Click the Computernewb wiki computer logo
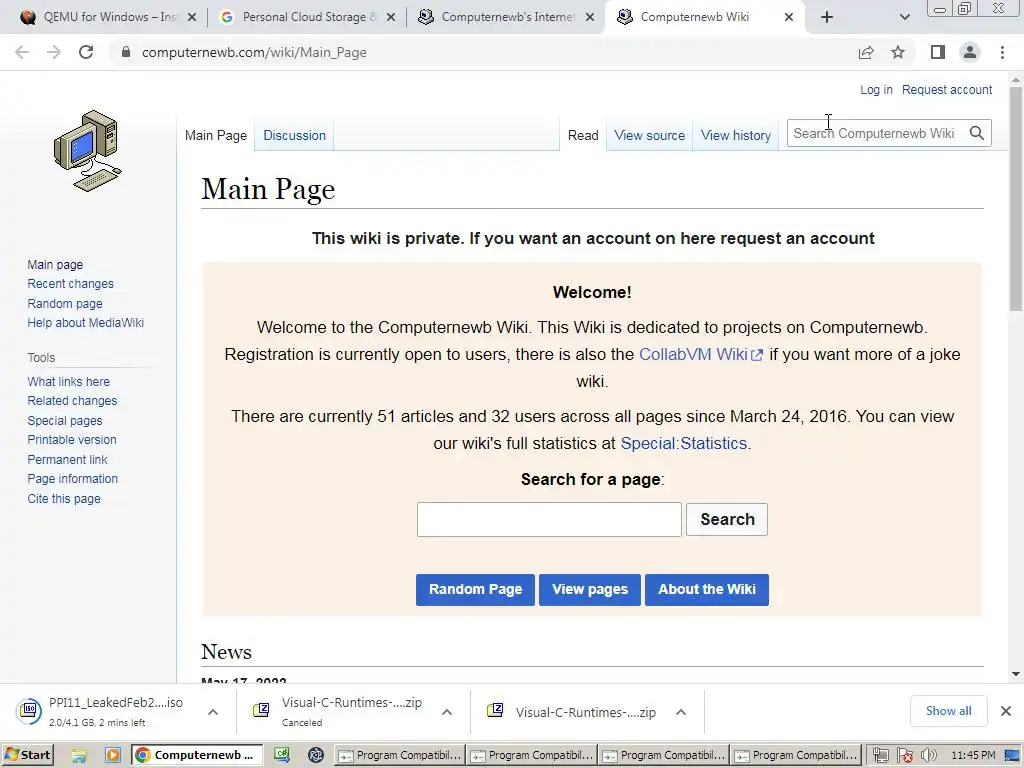 [x=88, y=151]
